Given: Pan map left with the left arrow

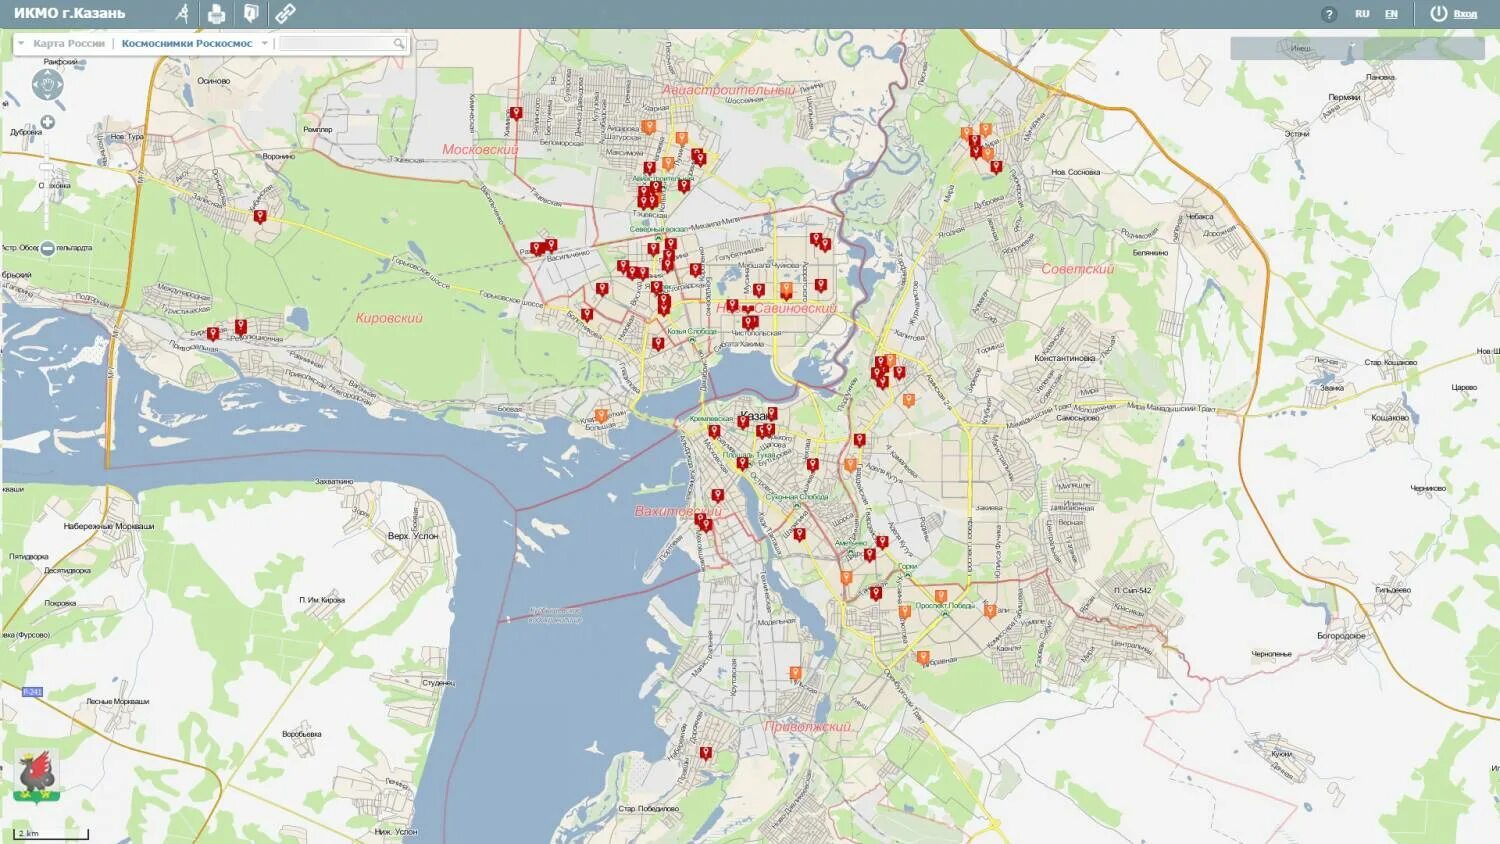Looking at the screenshot, I should pos(35,85).
